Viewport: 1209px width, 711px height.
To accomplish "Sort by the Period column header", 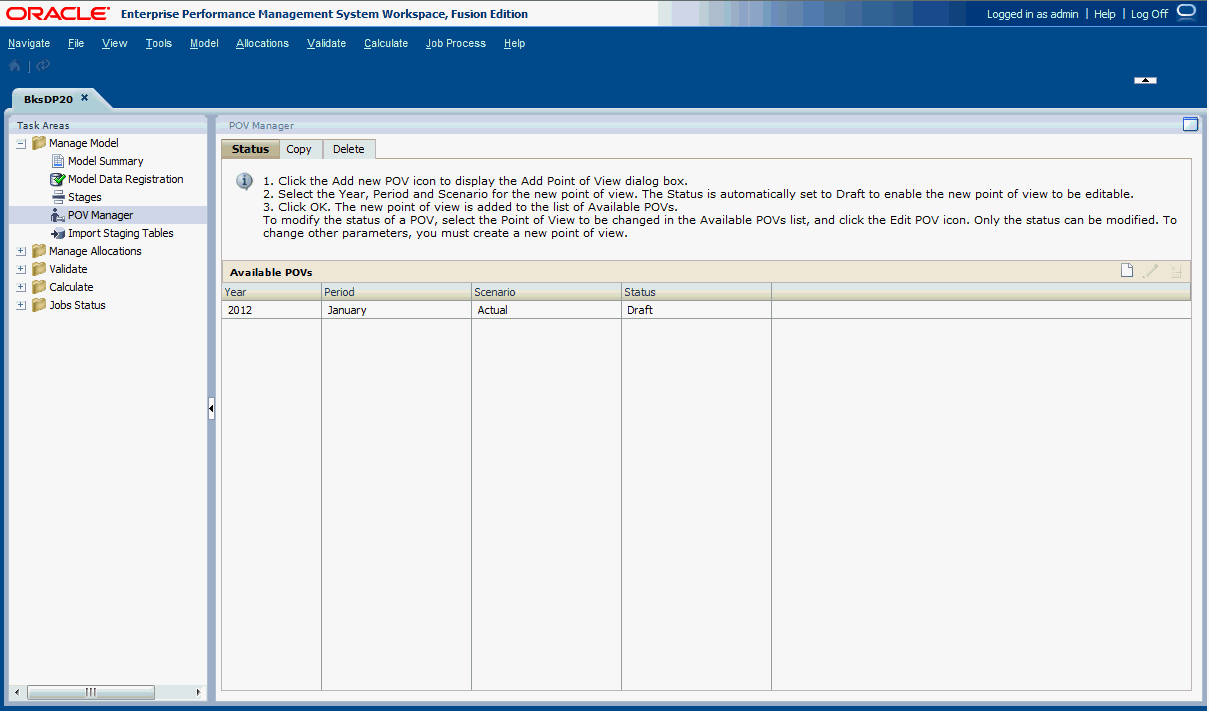I will tap(396, 292).
